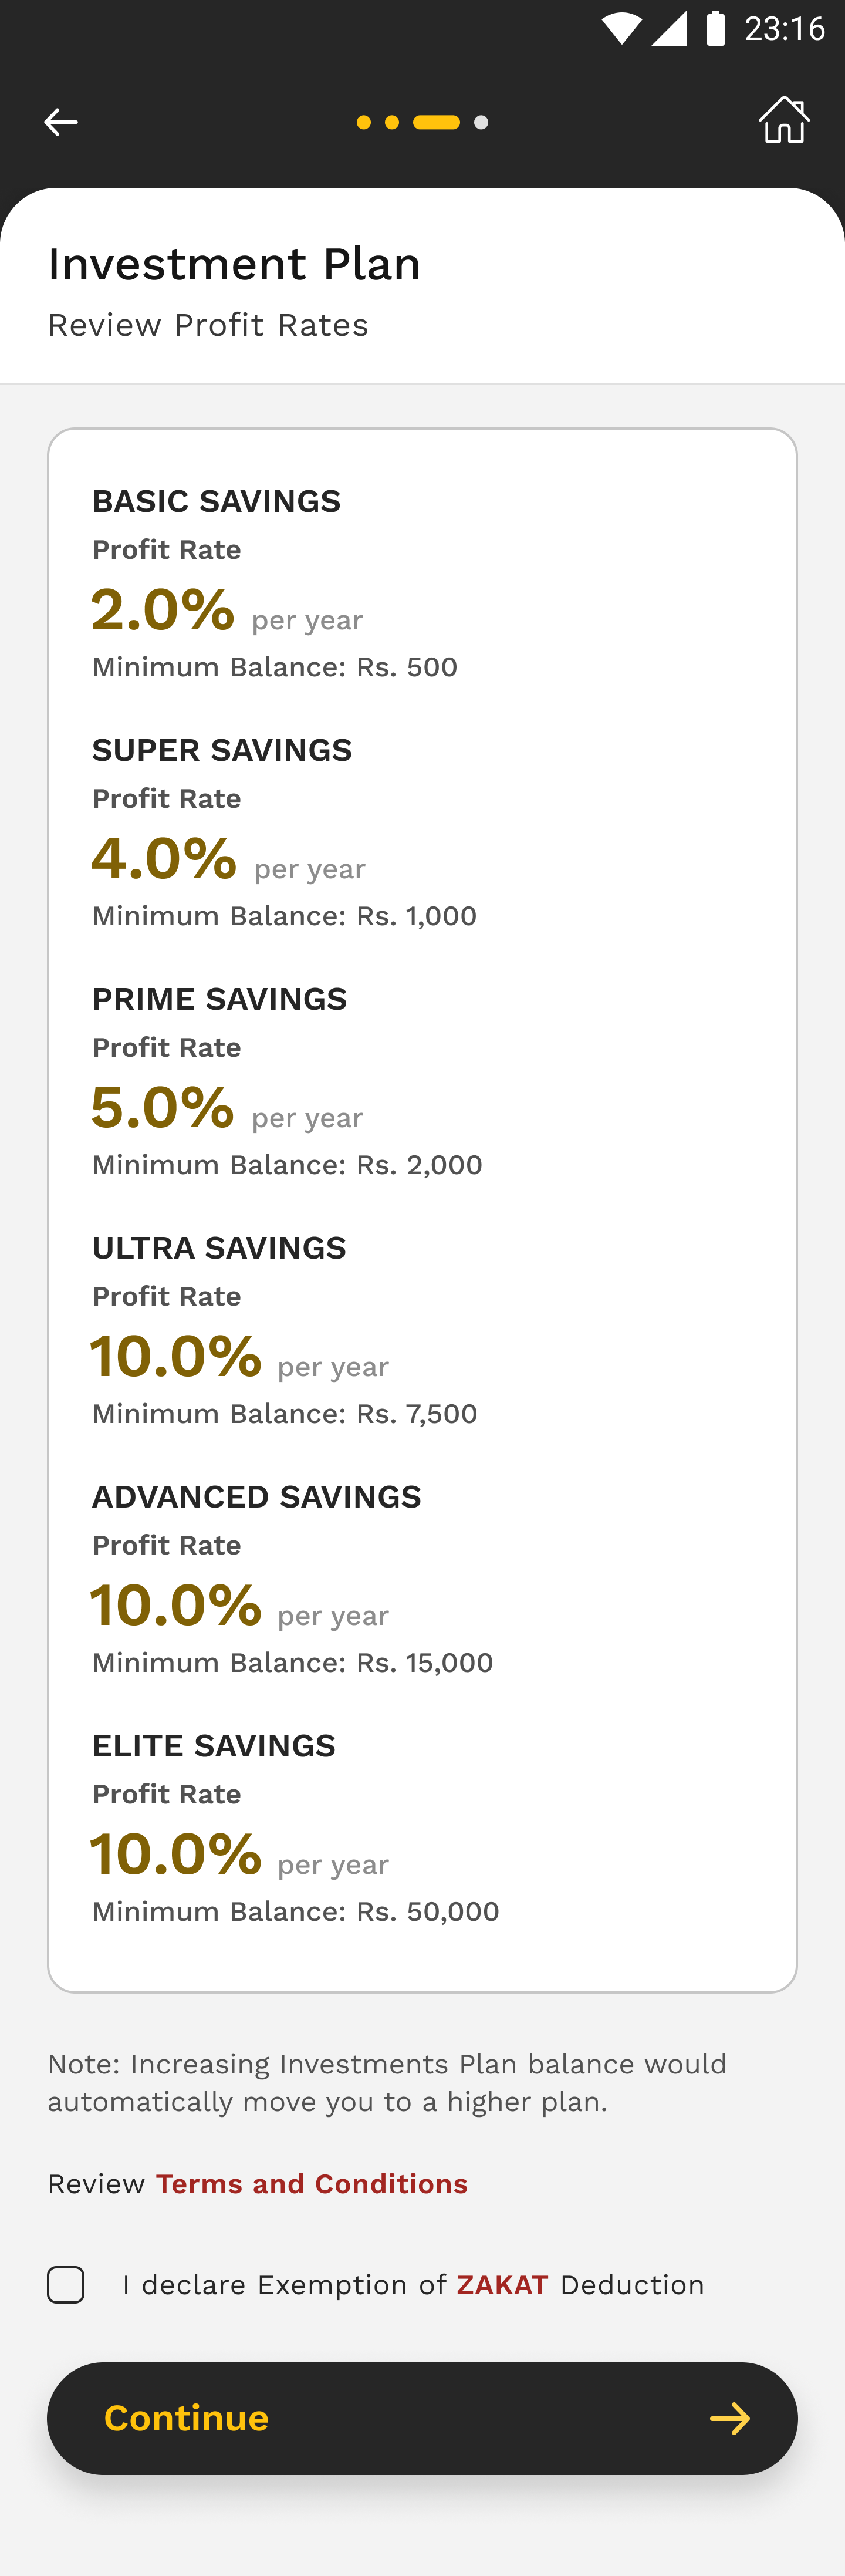The image size is (845, 2576).
Task: Tap the ELITE SAVINGS plan heading
Action: (214, 1746)
